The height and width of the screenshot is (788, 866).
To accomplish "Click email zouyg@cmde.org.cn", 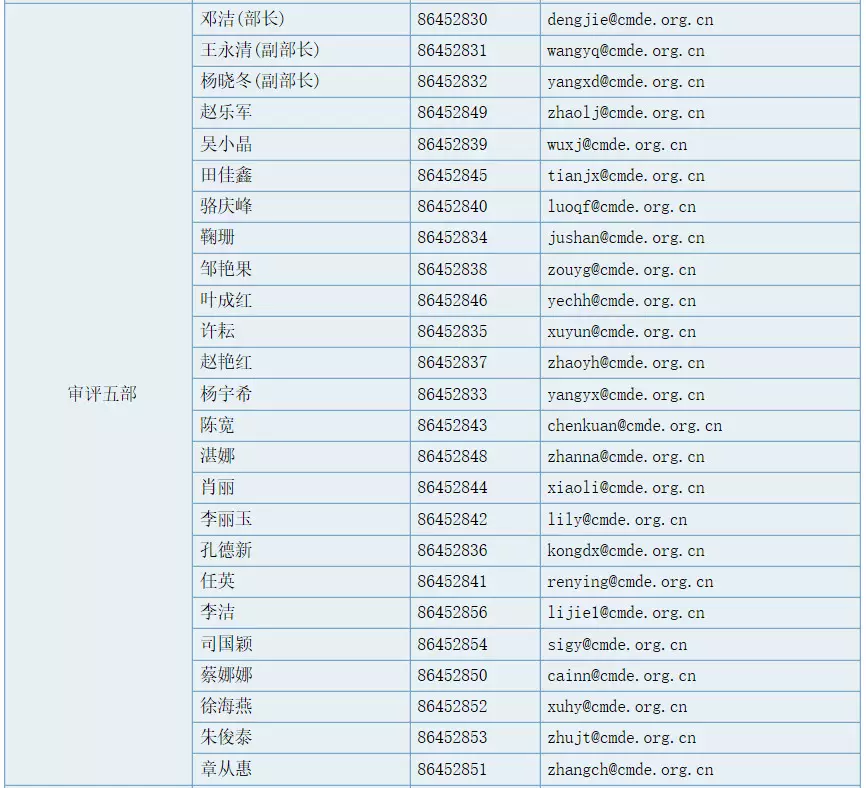I will (x=621, y=269).
